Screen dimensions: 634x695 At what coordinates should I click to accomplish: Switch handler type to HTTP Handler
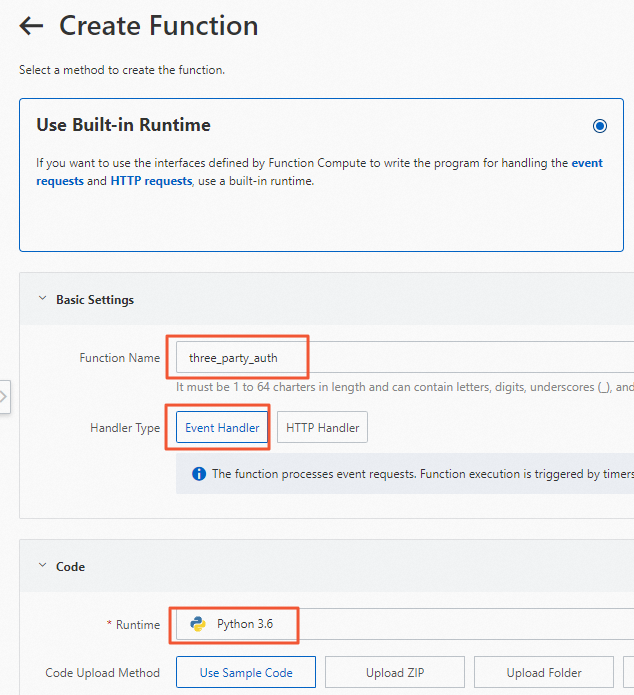point(322,428)
